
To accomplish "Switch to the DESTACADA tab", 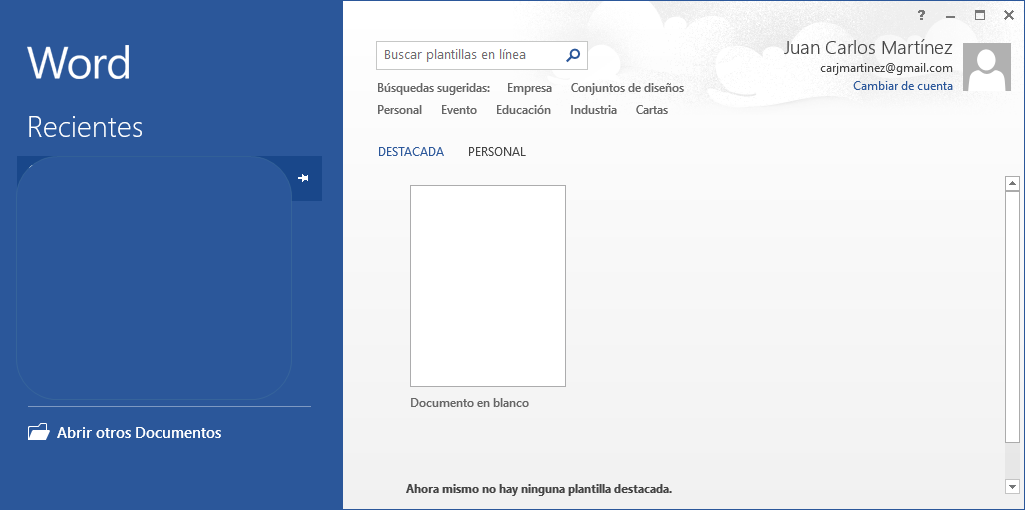I will pyautogui.click(x=411, y=152).
